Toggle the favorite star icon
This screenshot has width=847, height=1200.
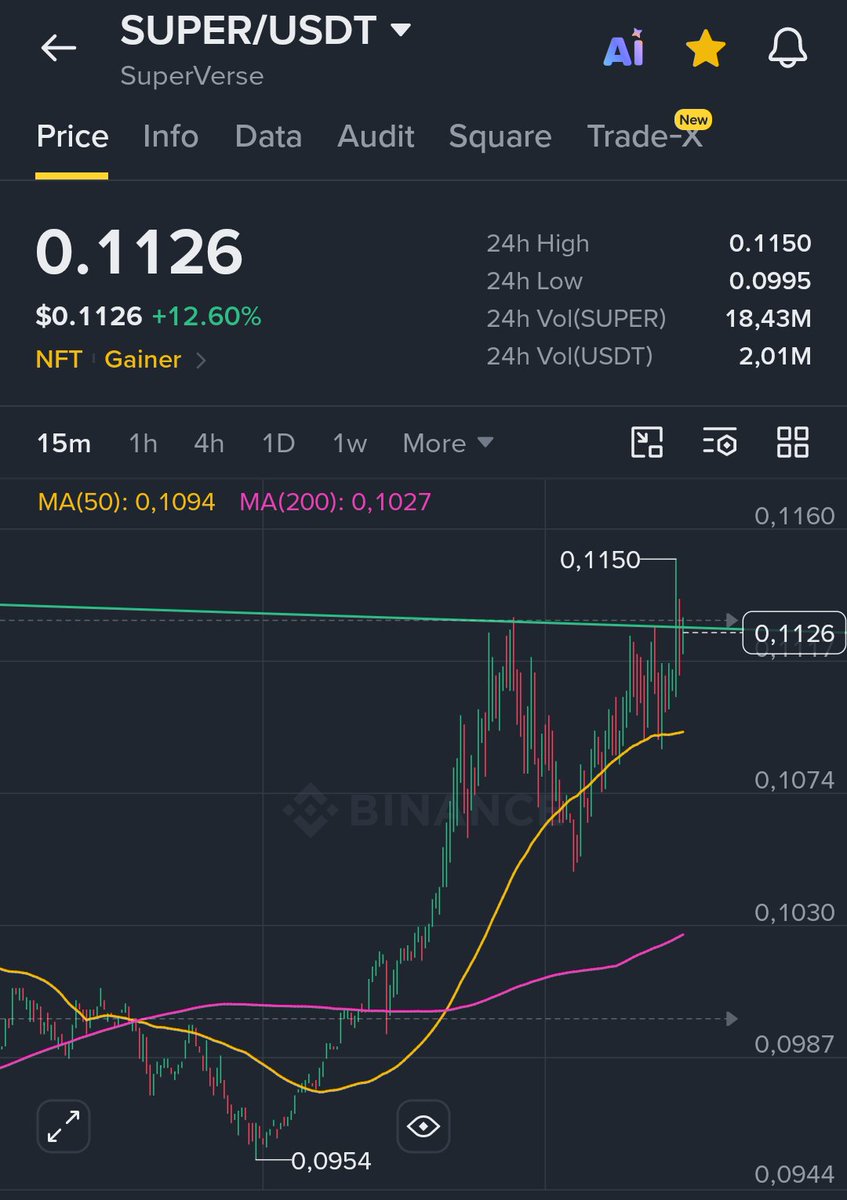tap(705, 49)
